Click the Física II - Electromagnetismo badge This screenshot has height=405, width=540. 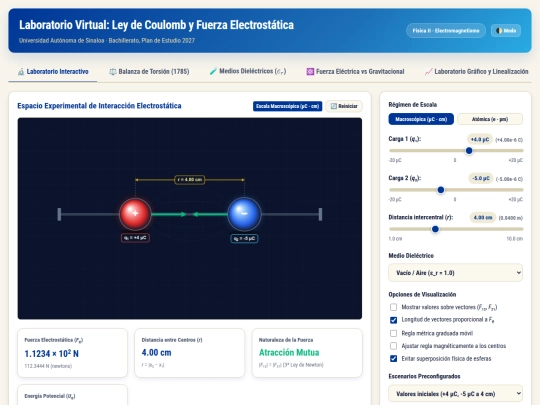(446, 31)
